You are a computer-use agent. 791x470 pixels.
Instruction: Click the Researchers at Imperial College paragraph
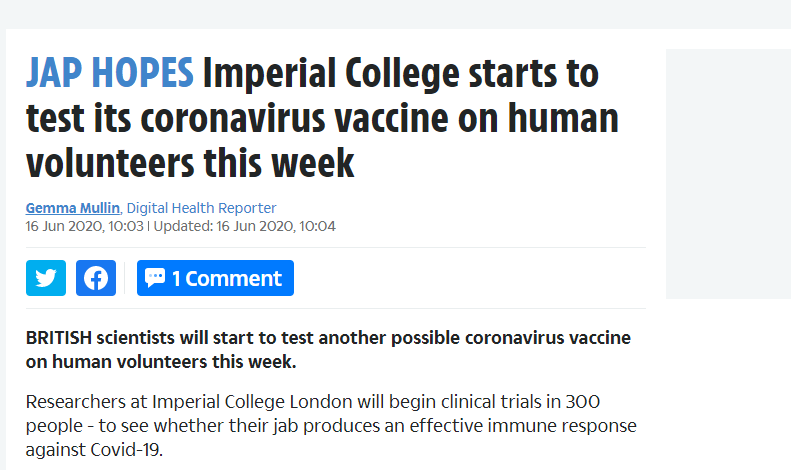point(330,424)
